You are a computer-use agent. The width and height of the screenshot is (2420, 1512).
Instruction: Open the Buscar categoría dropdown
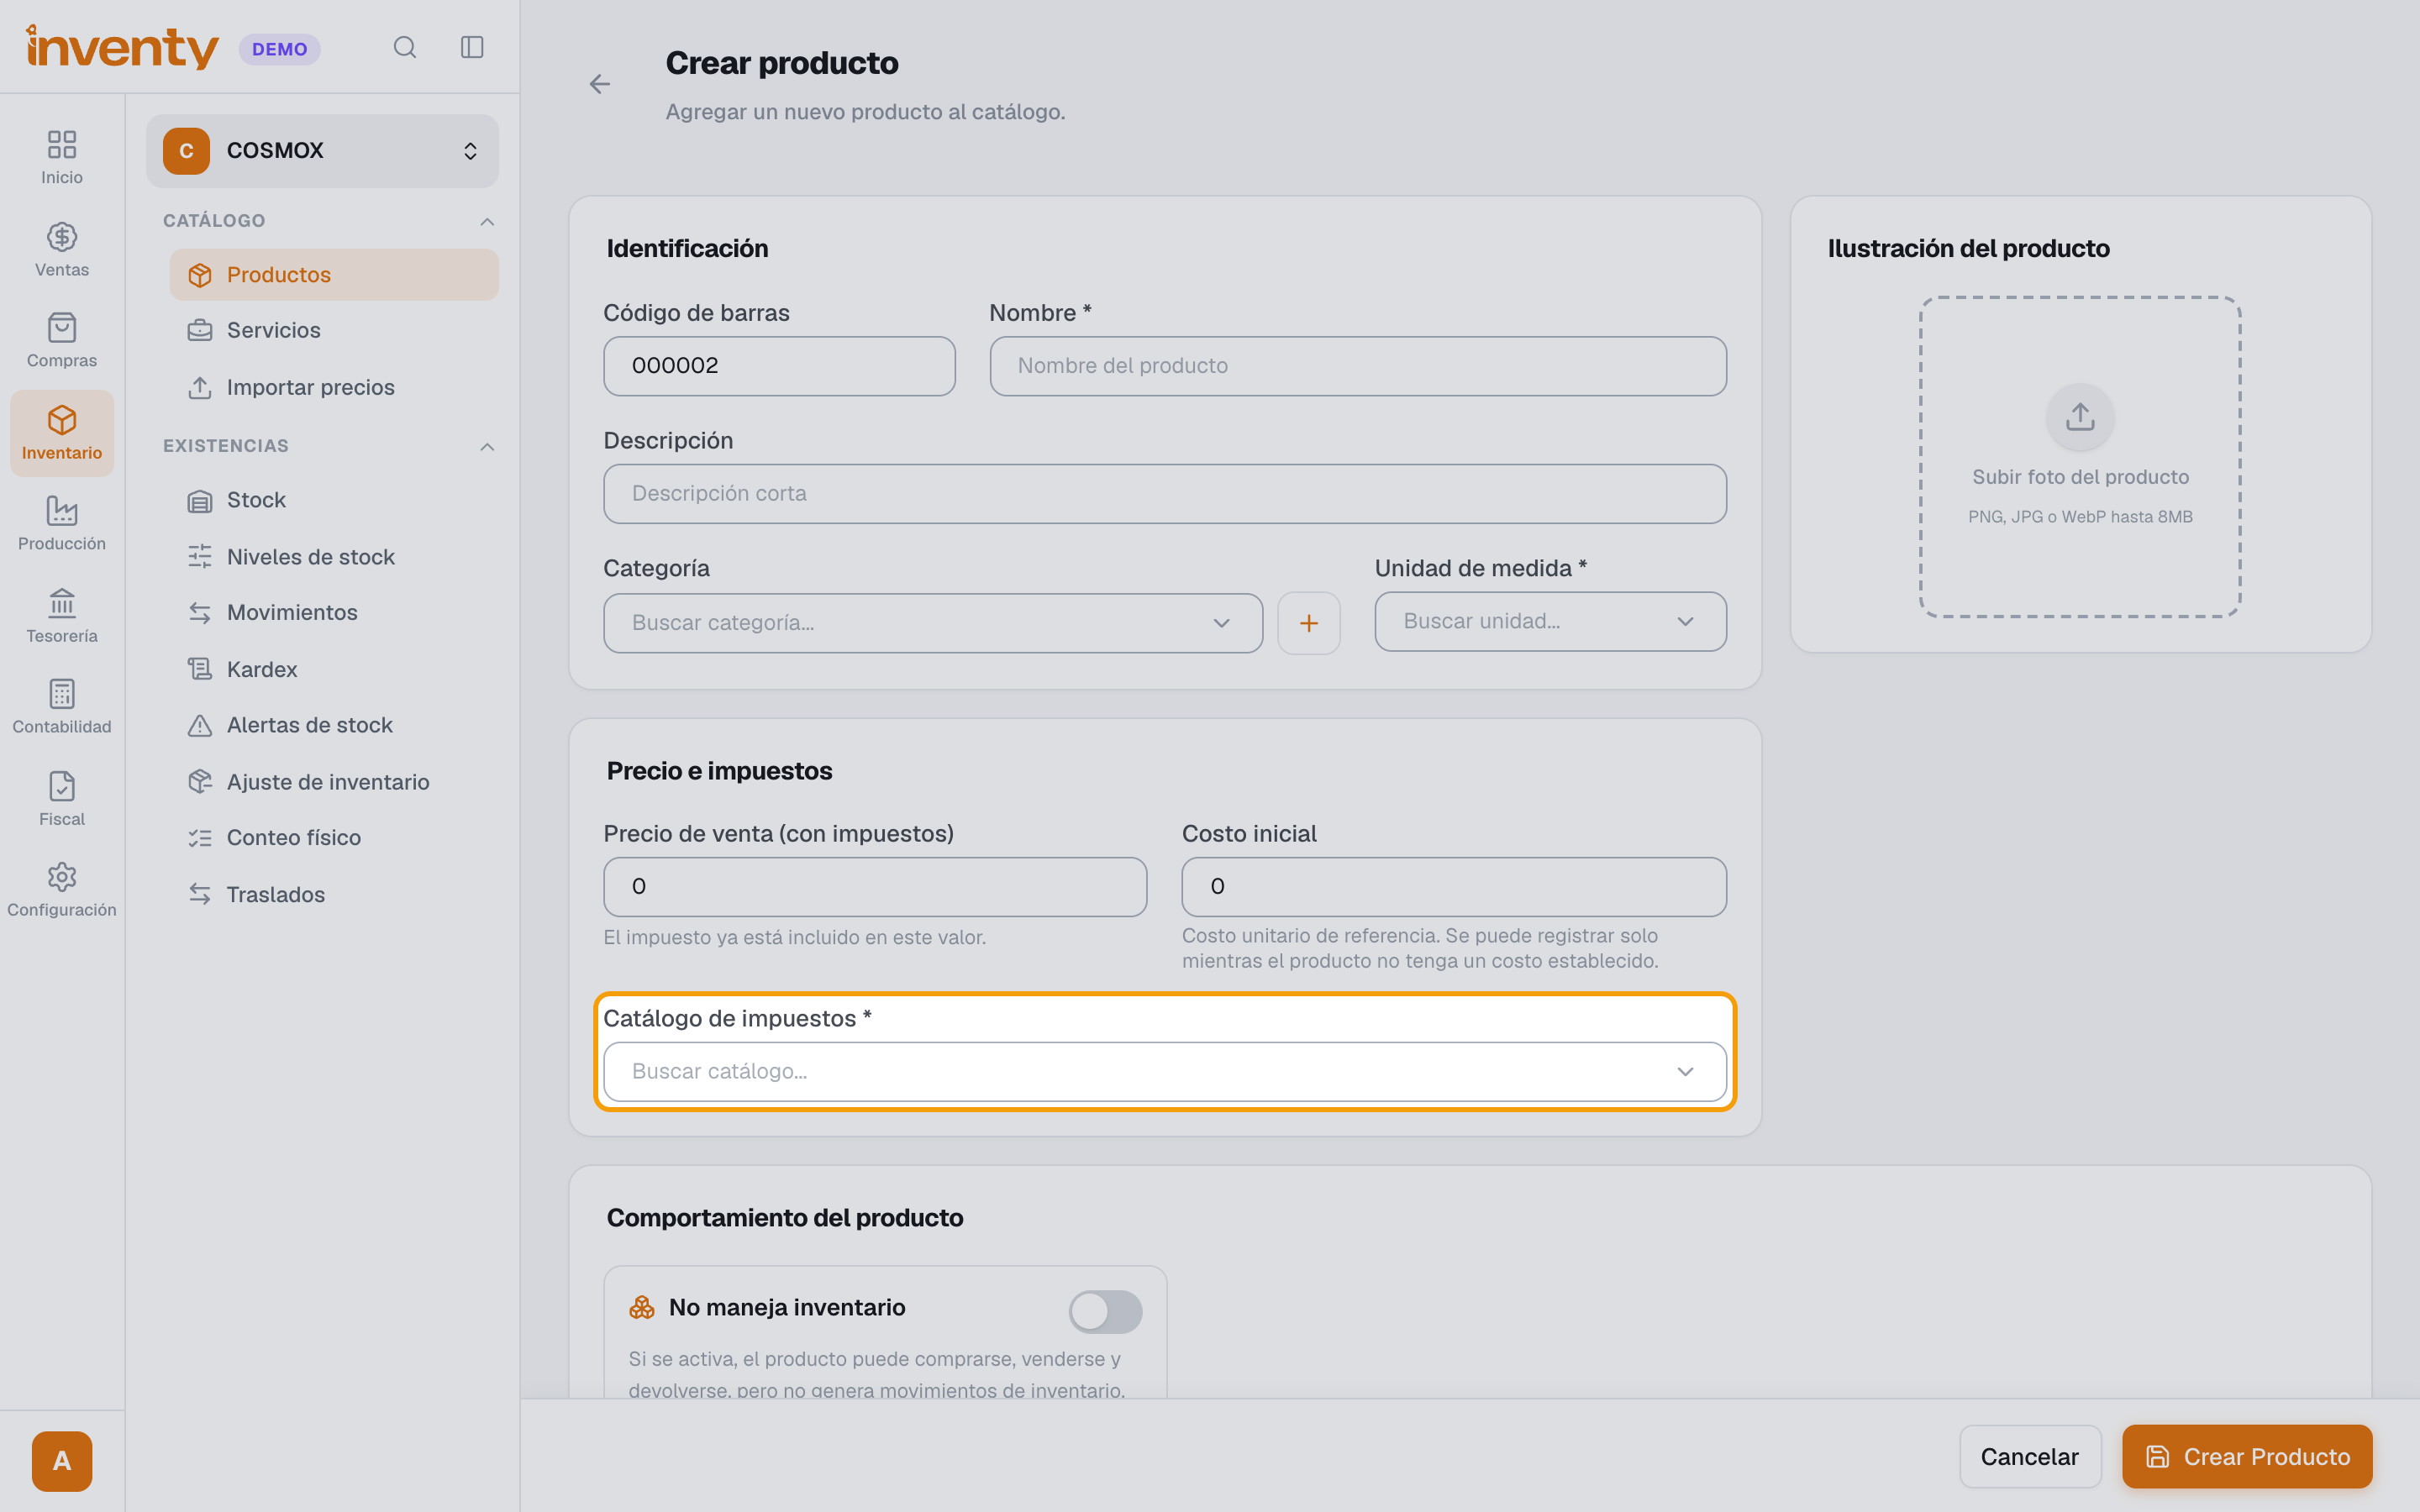[932, 623]
